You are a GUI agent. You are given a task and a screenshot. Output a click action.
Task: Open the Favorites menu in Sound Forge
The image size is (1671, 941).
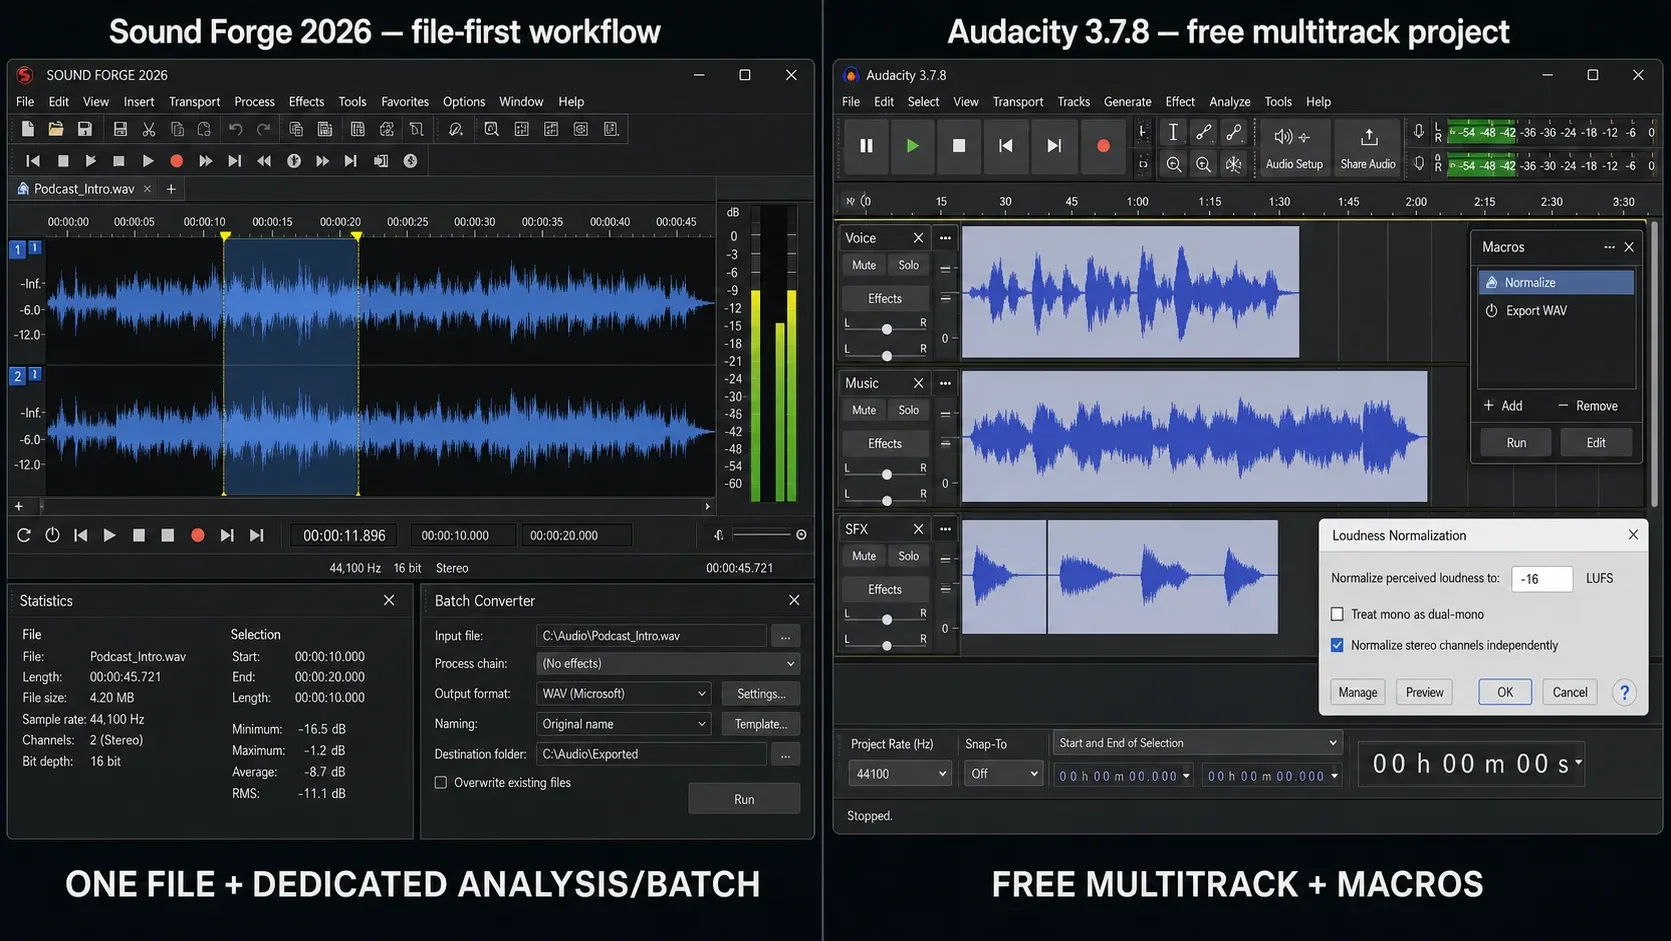pos(405,102)
